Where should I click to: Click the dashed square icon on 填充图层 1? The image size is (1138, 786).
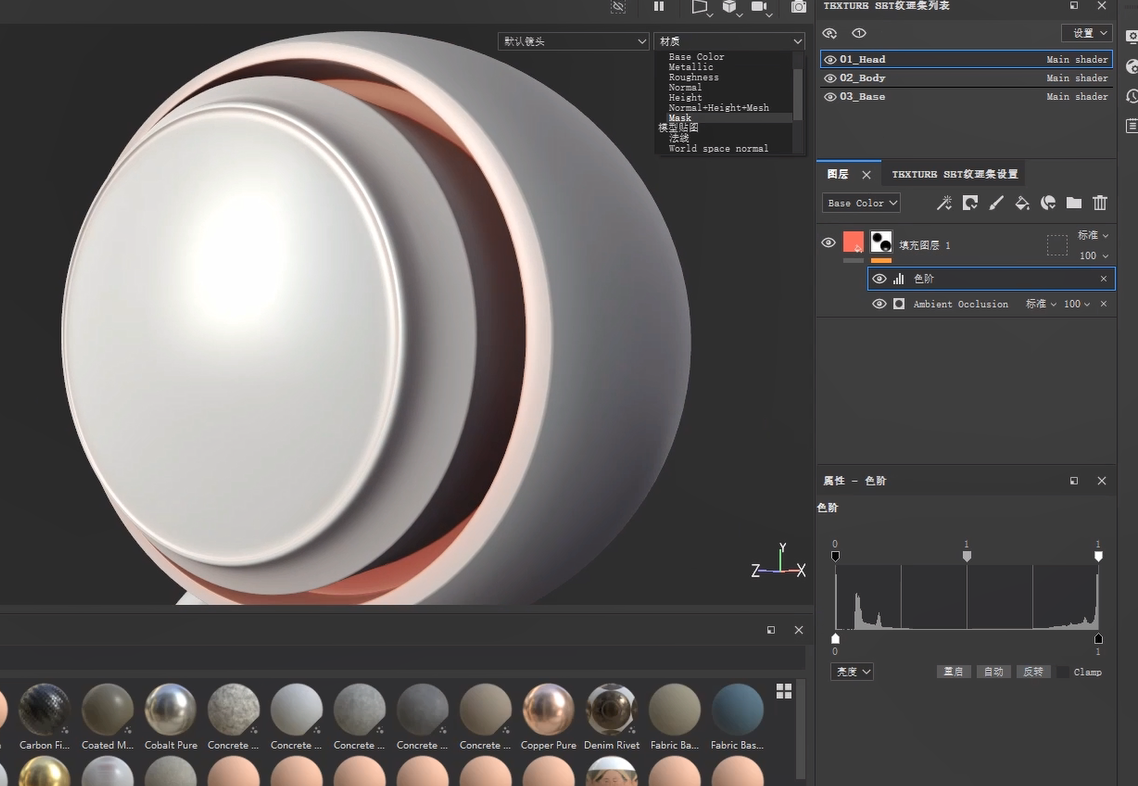coord(1057,245)
